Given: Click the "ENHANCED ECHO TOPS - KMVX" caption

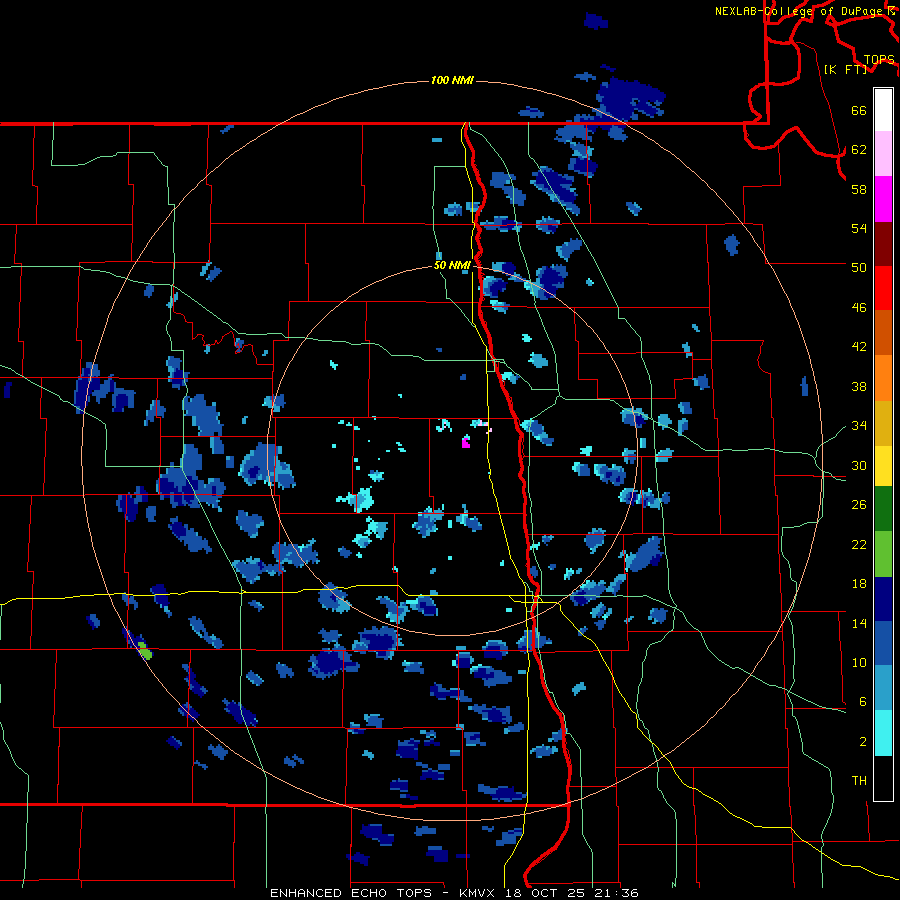Looking at the screenshot, I should [383, 893].
